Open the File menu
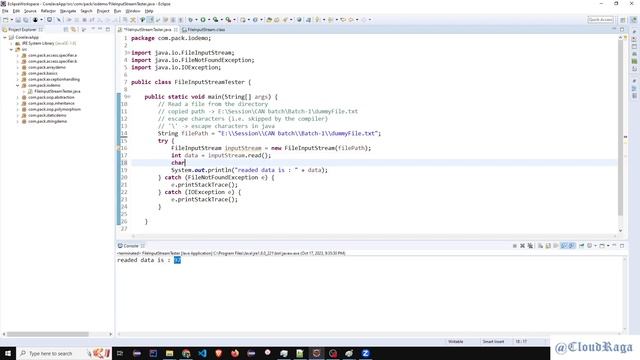Screen dimensions: 640x360 point(5,11)
